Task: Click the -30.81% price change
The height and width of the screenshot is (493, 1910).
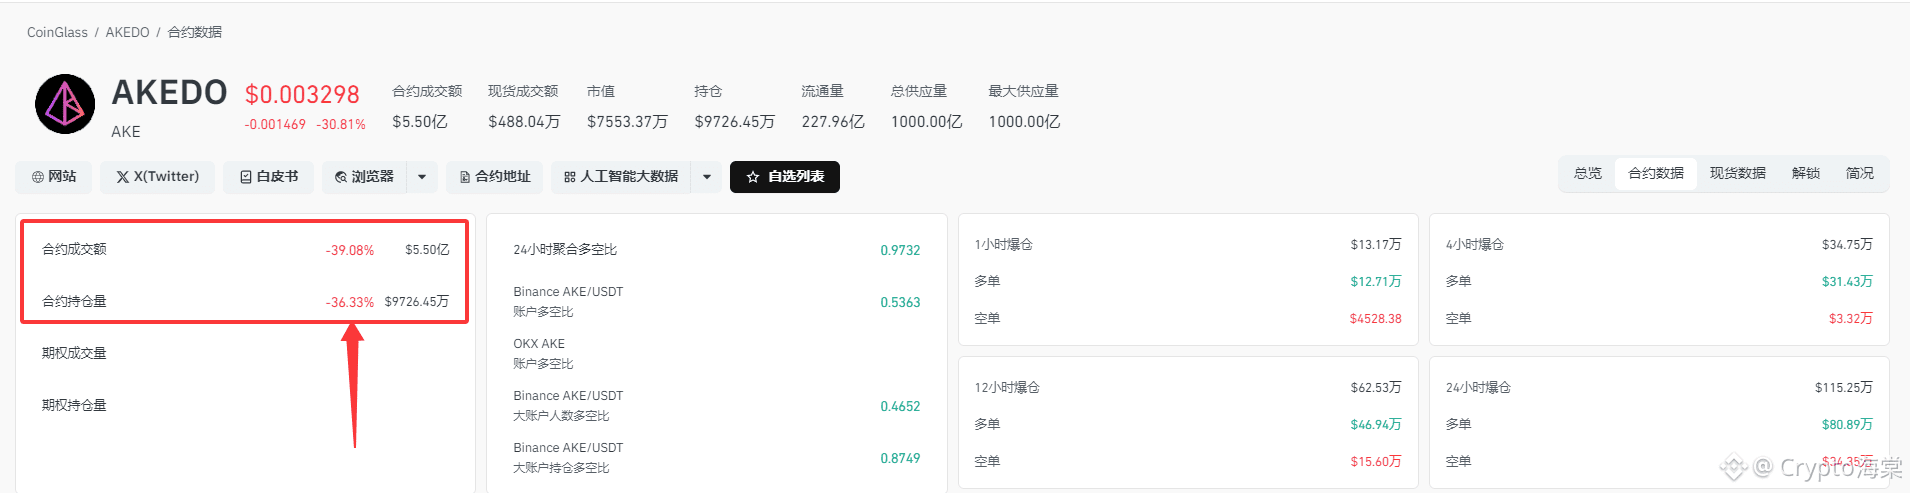Action: coord(341,125)
